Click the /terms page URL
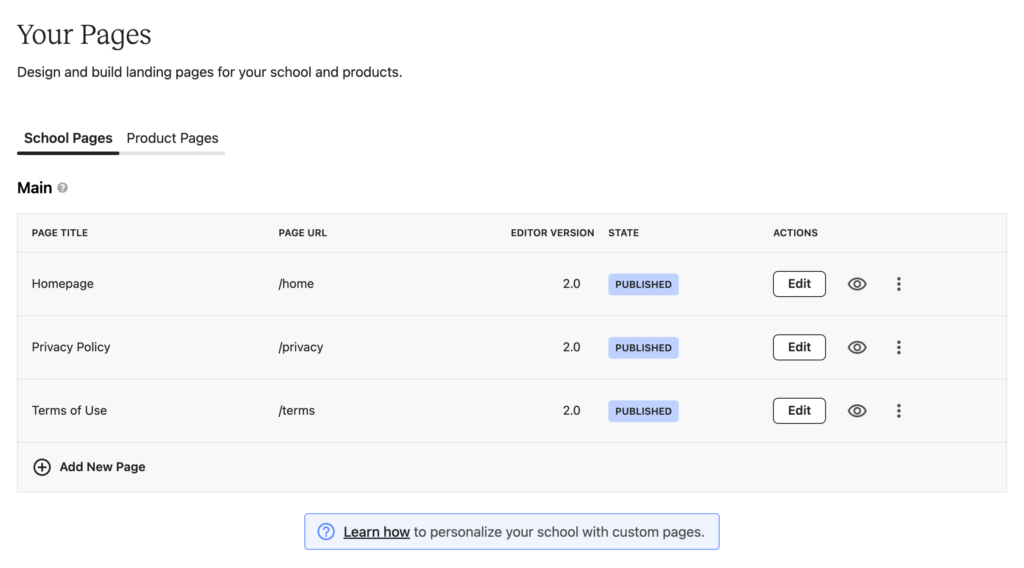Image resolution: width=1024 pixels, height=568 pixels. pyautogui.click(x=296, y=411)
